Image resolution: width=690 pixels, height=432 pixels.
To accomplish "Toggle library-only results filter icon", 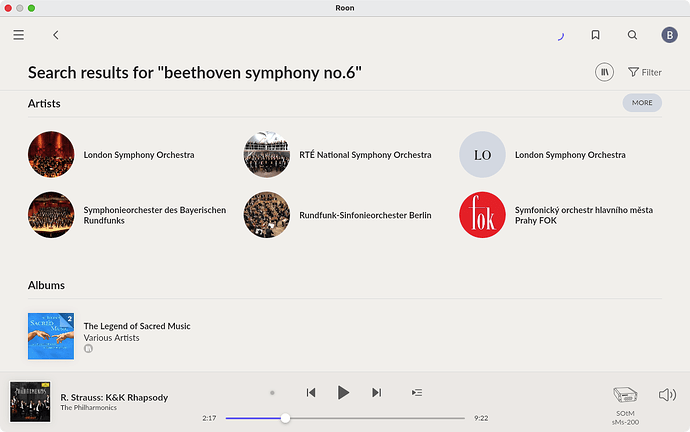I will coord(604,72).
